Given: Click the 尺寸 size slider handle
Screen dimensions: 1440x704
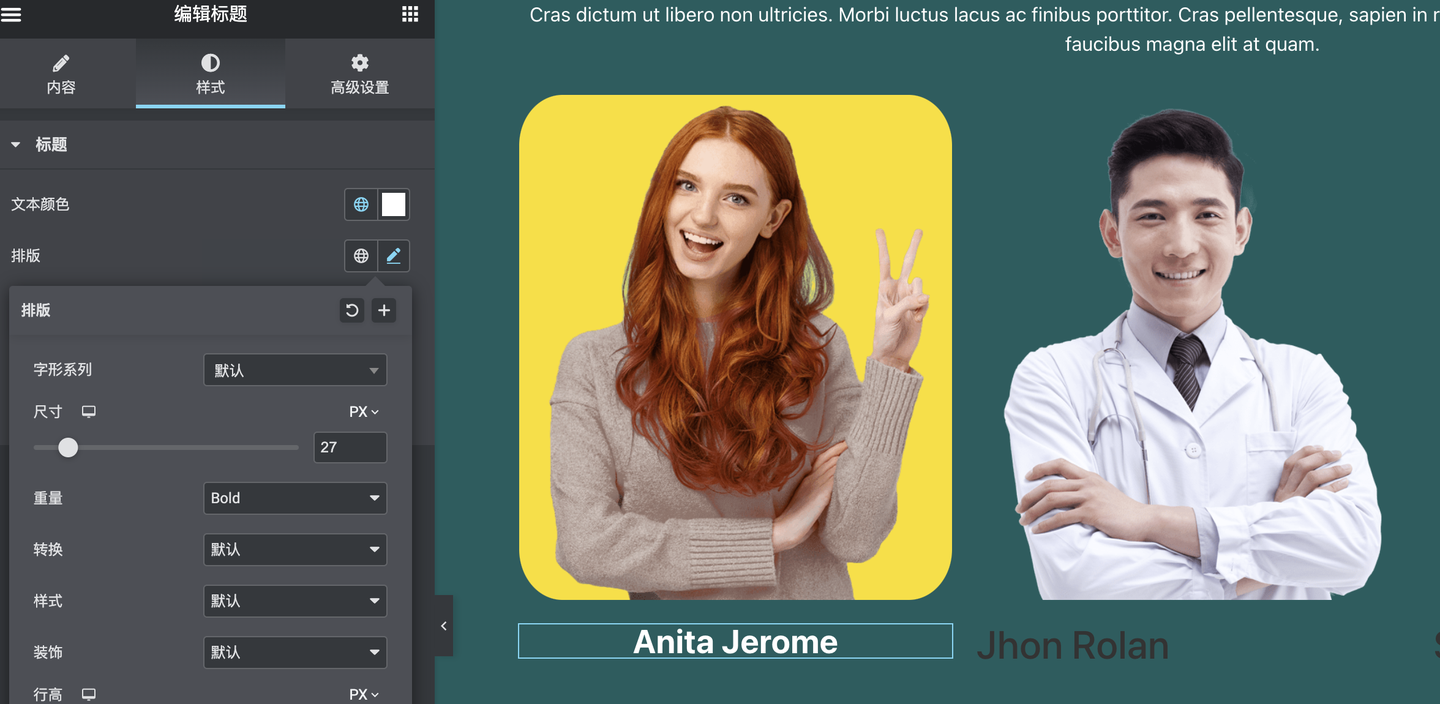Looking at the screenshot, I should pyautogui.click(x=68, y=447).
